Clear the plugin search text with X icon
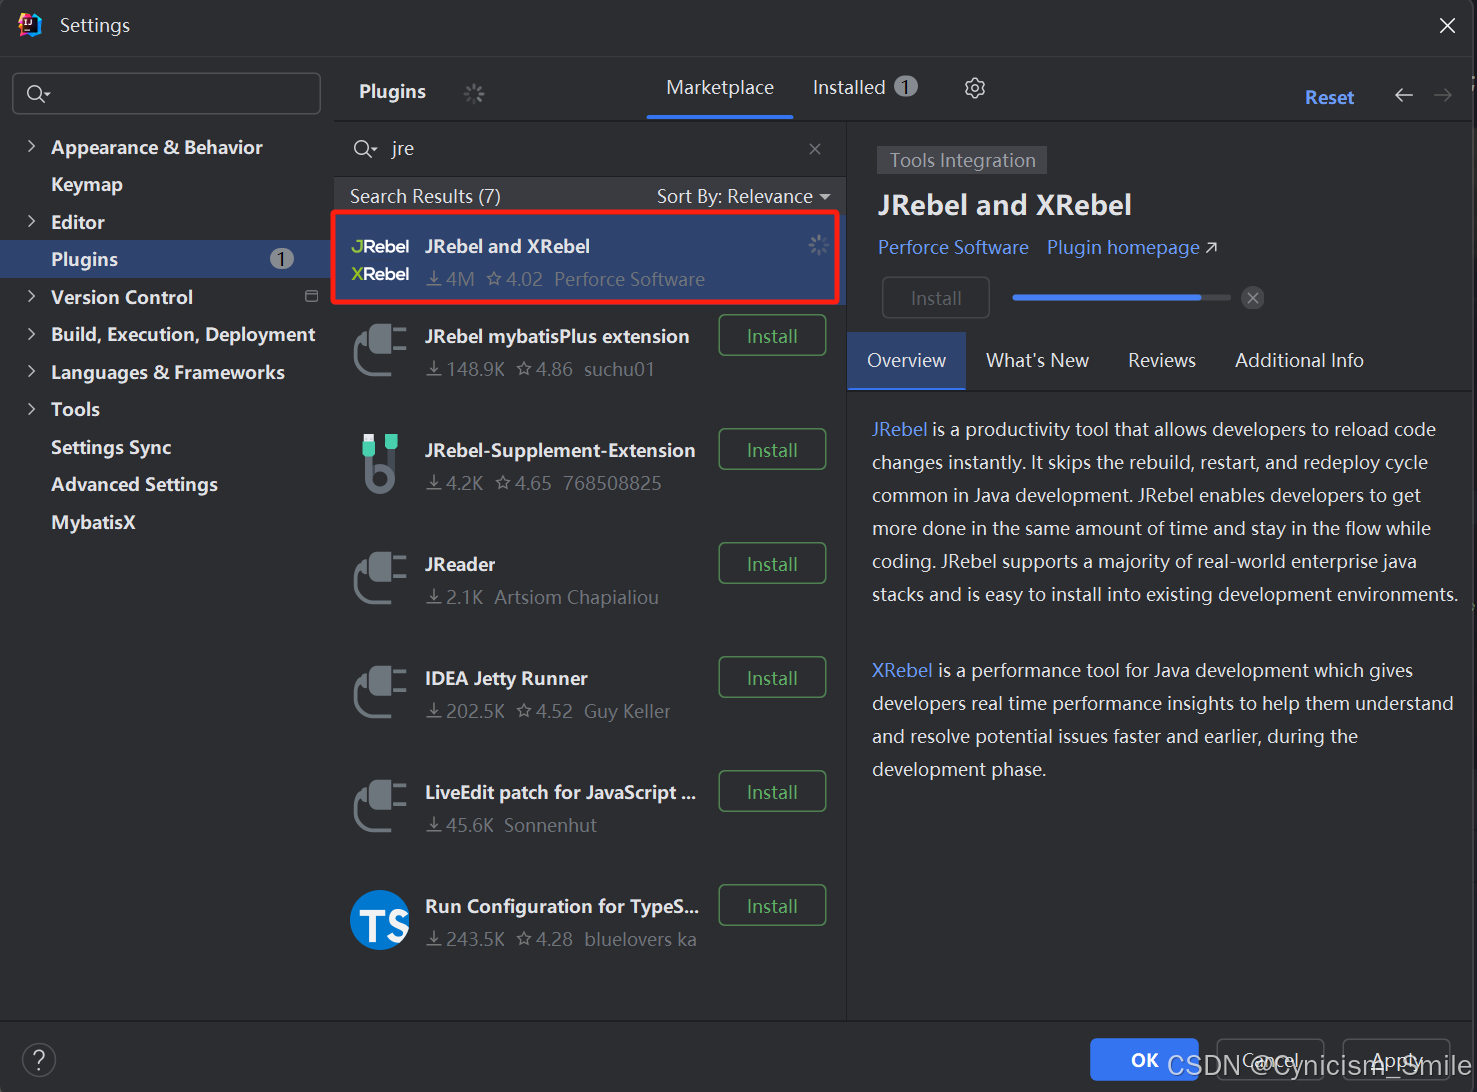The image size is (1477, 1092). point(815,149)
